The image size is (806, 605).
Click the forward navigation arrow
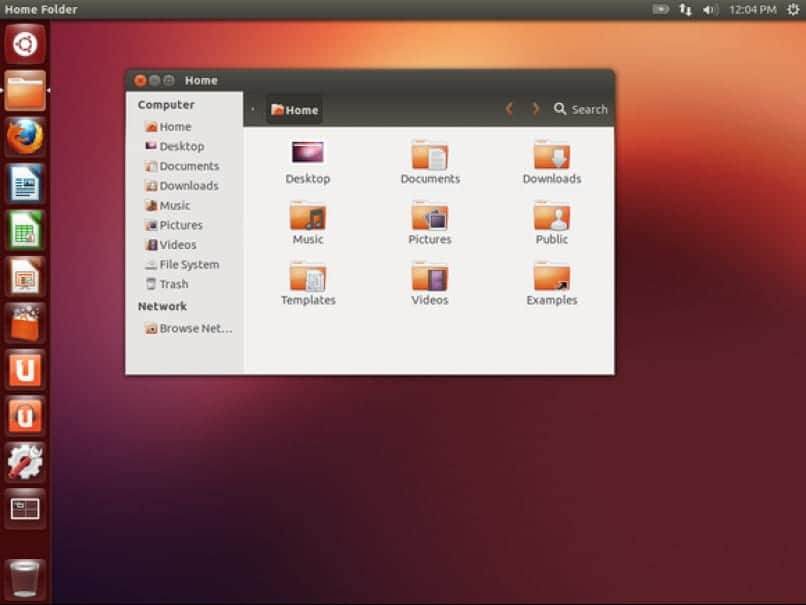tap(535, 109)
